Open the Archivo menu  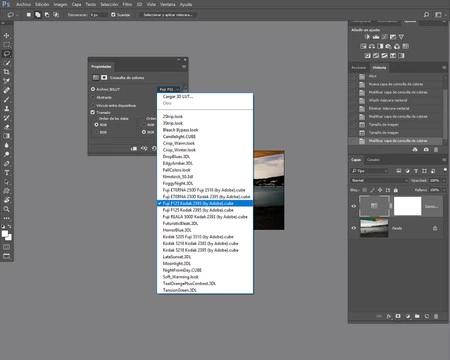click(x=23, y=4)
